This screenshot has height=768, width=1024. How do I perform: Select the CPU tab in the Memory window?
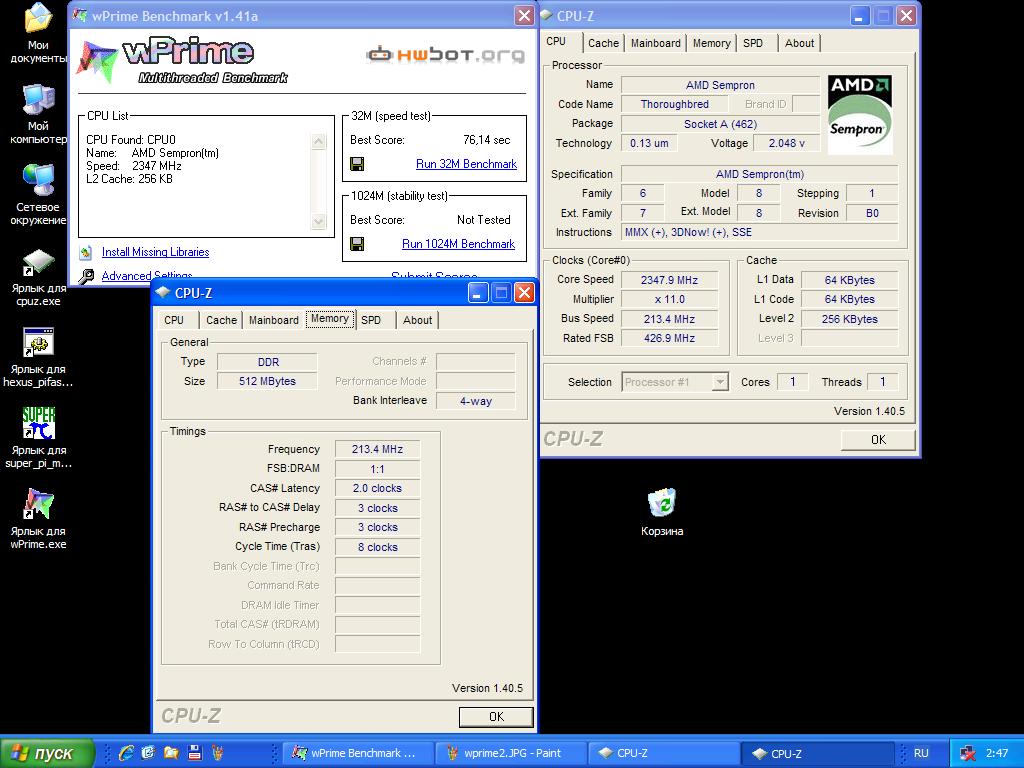pos(174,320)
